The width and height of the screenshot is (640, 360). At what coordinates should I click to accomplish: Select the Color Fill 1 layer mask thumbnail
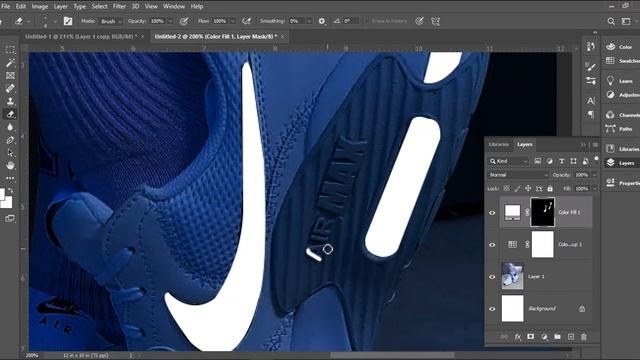542,212
